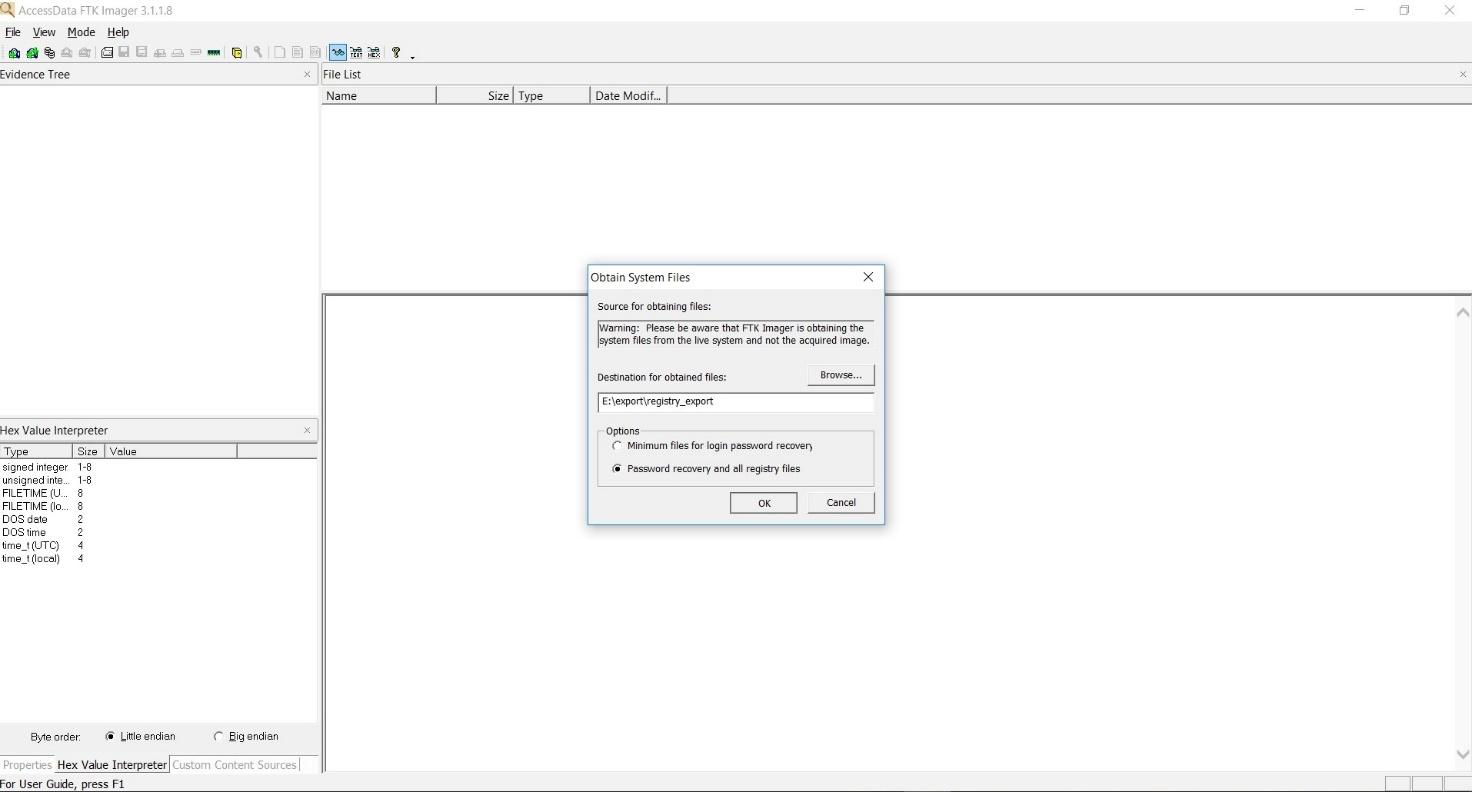Screen dimensions: 1472x792
Task: Sort file list by Size column
Action: [475, 96]
